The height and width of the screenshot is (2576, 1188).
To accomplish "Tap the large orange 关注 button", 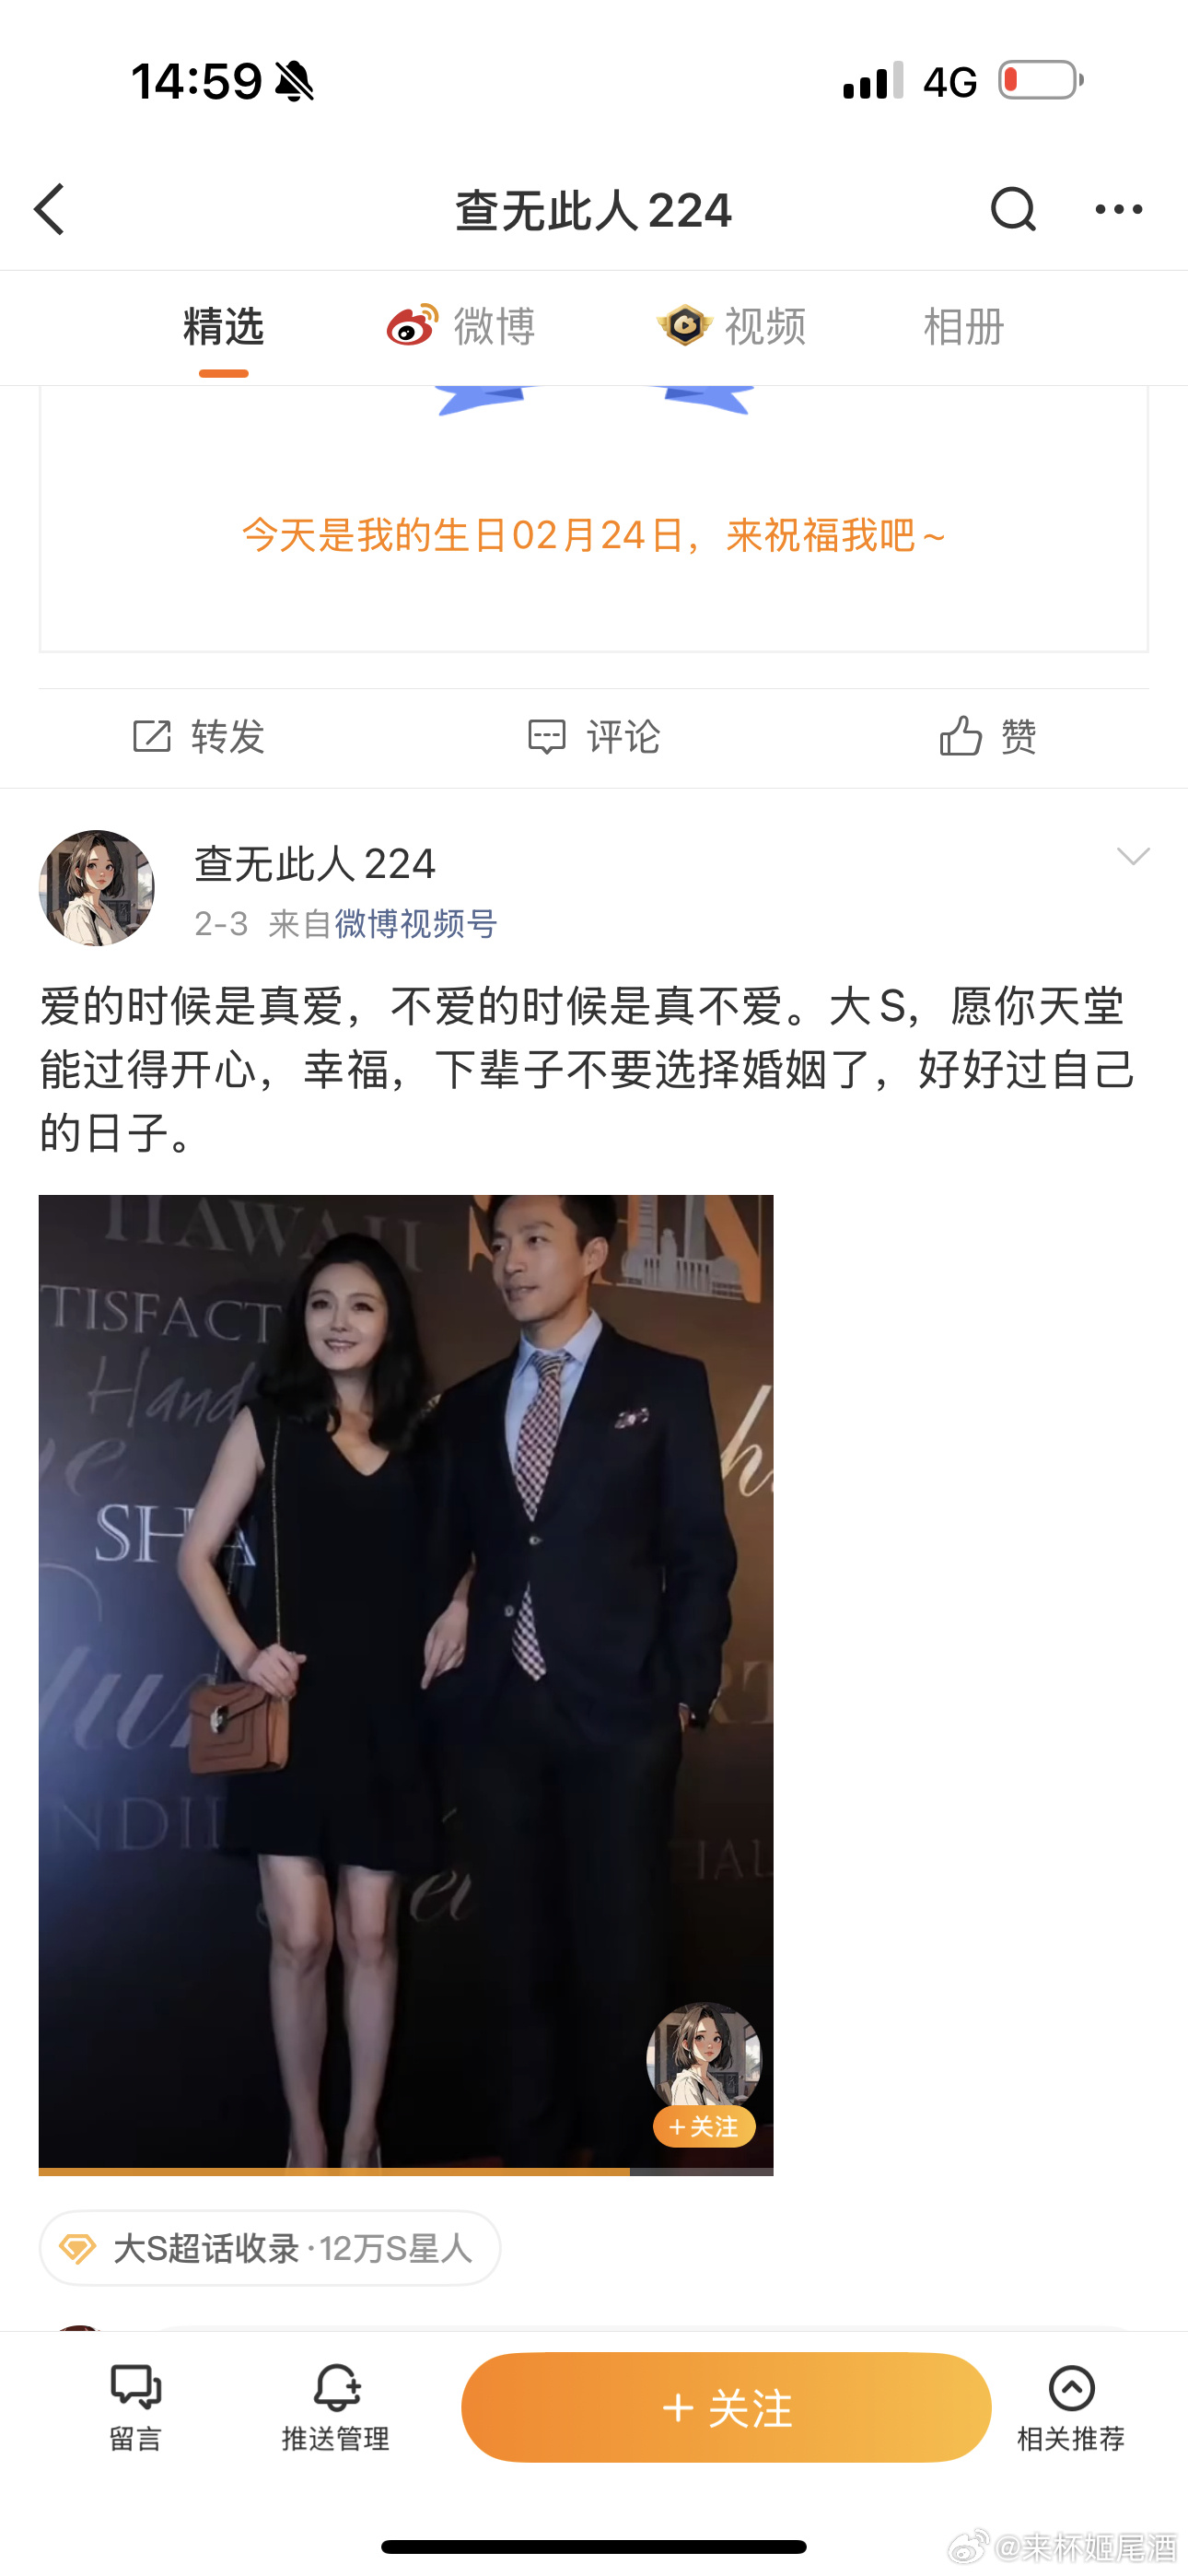I will (x=726, y=2407).
